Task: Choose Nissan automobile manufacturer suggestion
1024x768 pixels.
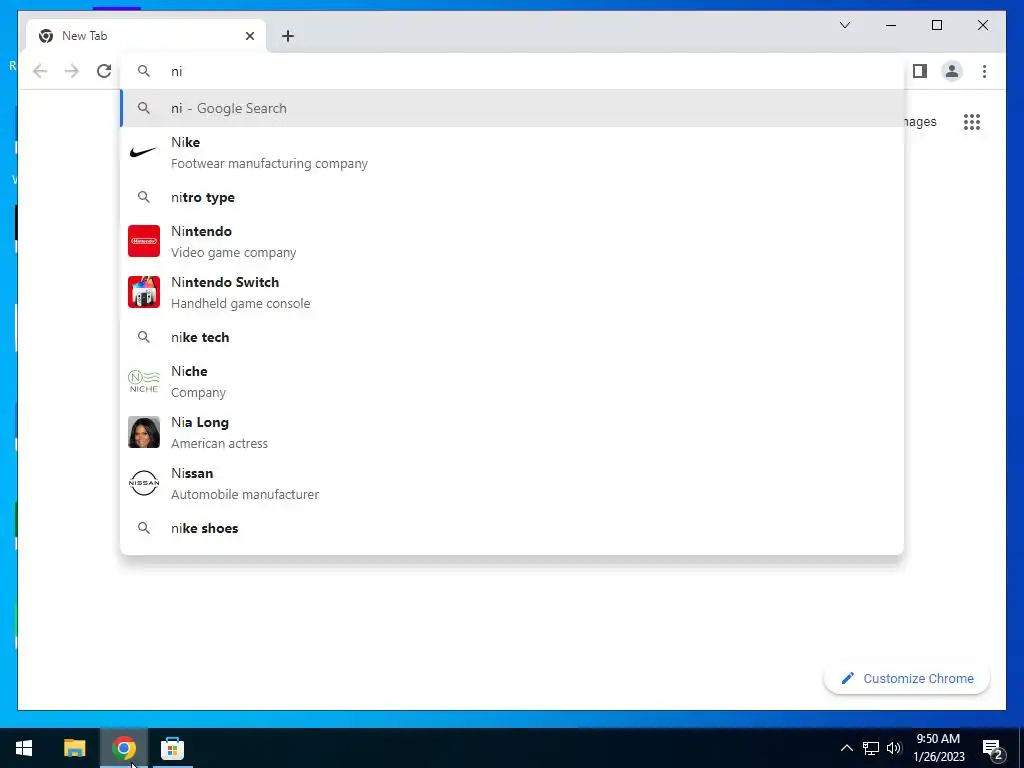Action: coord(512,483)
